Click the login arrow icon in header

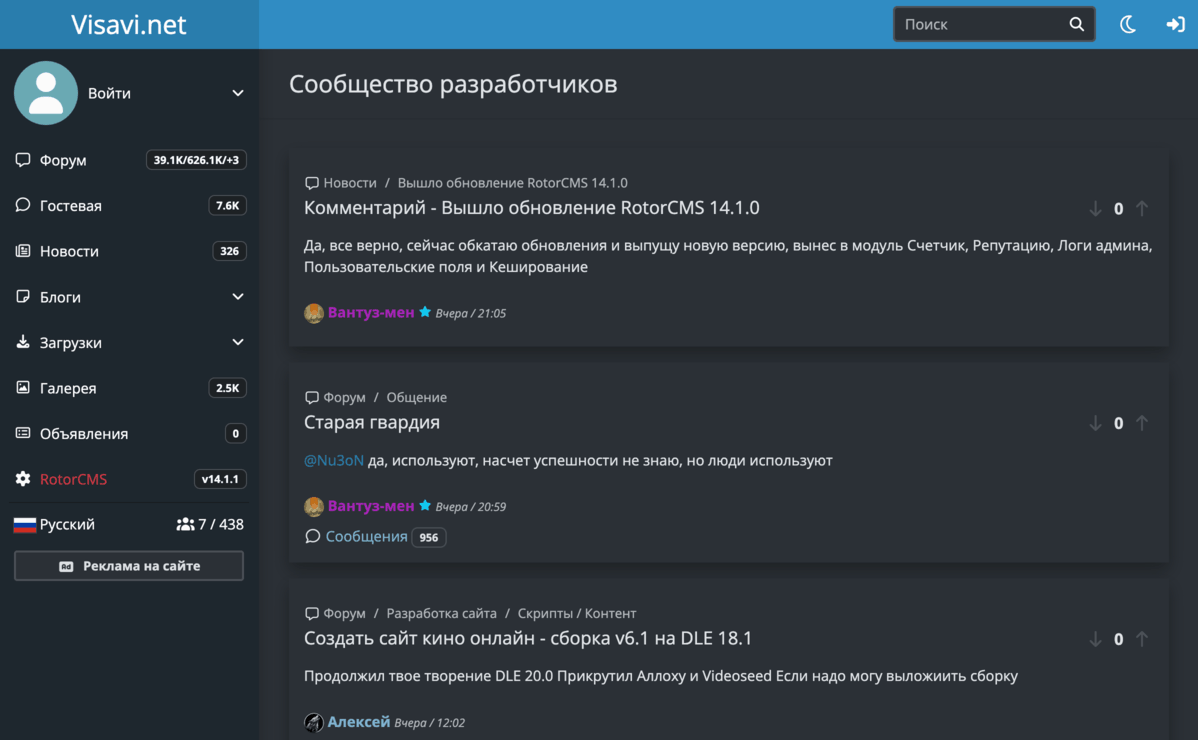[x=1175, y=24]
